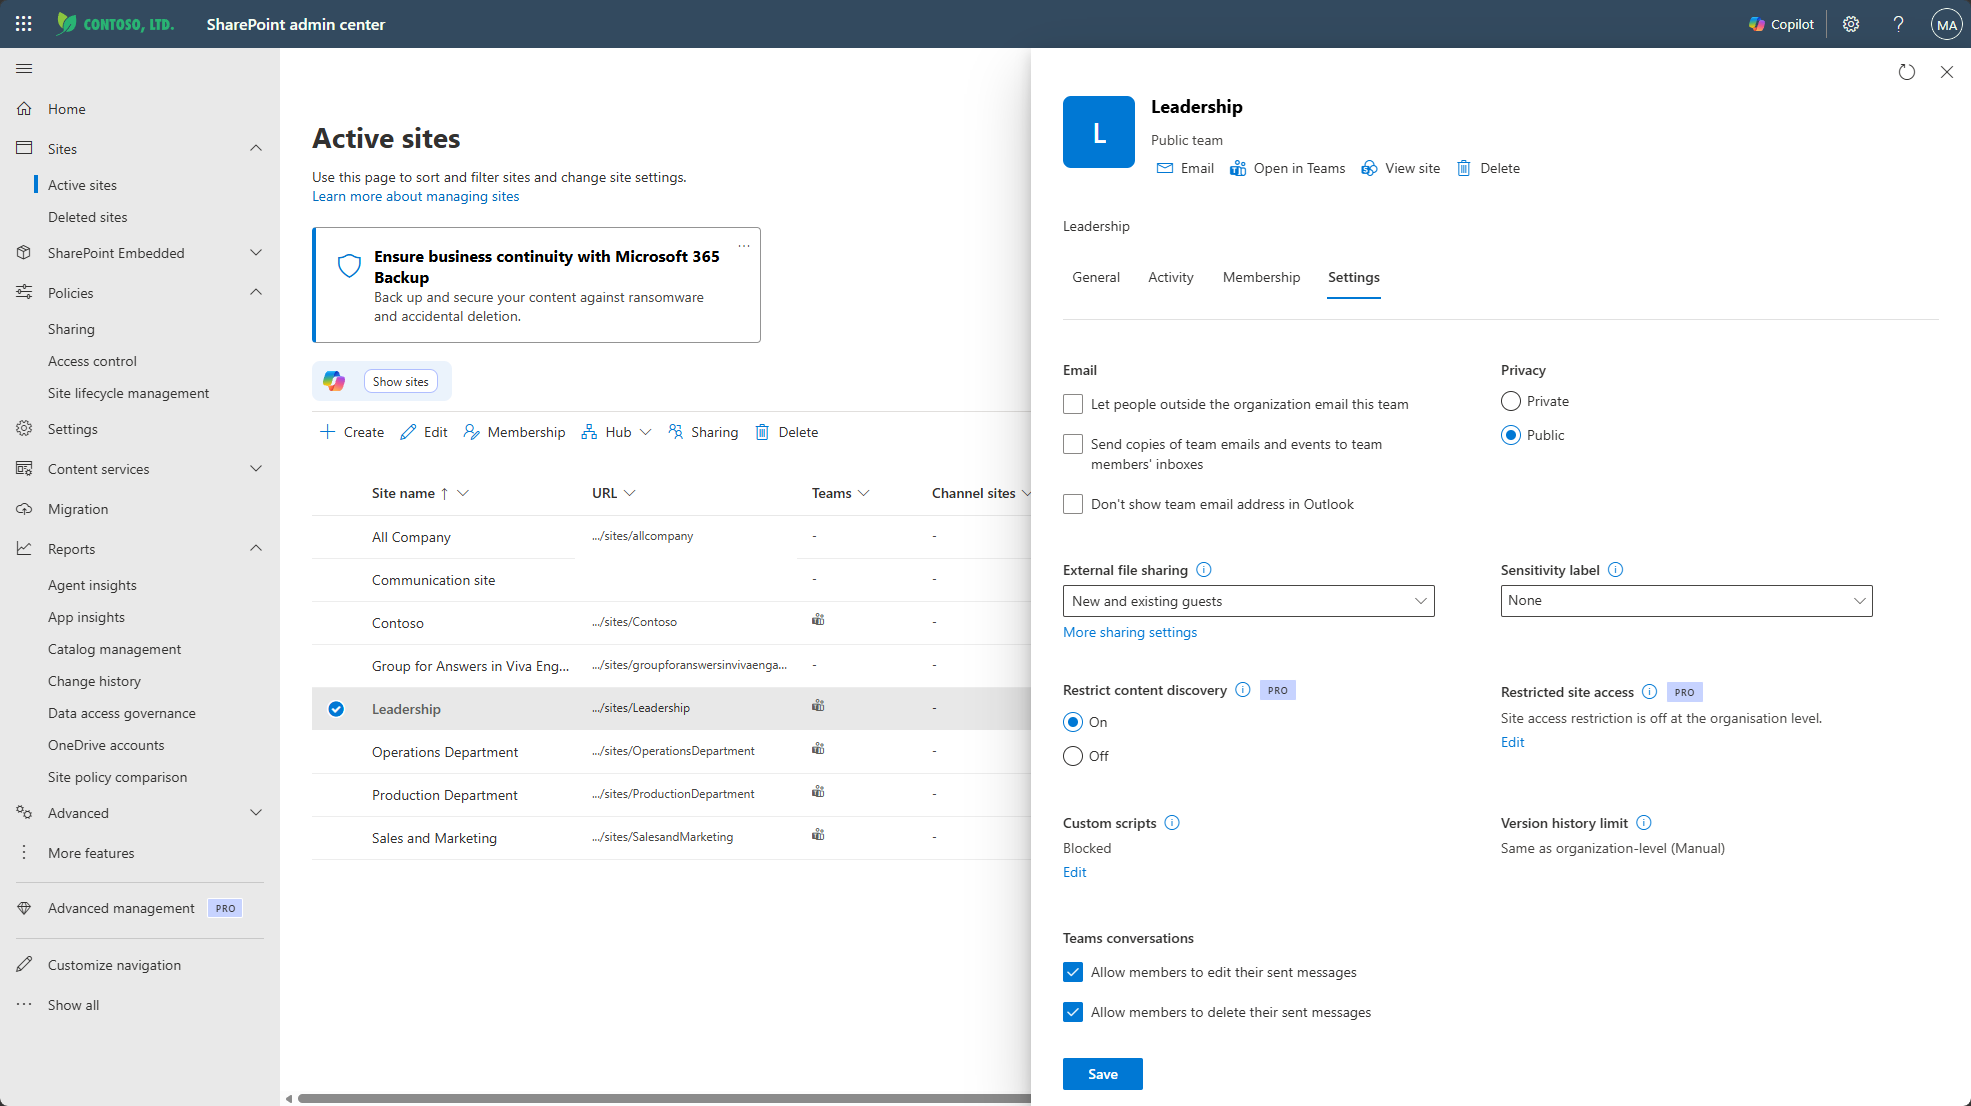Click the Teams icon in Sales and Marketing row
Screen dimensions: 1971x1106
coord(818,835)
